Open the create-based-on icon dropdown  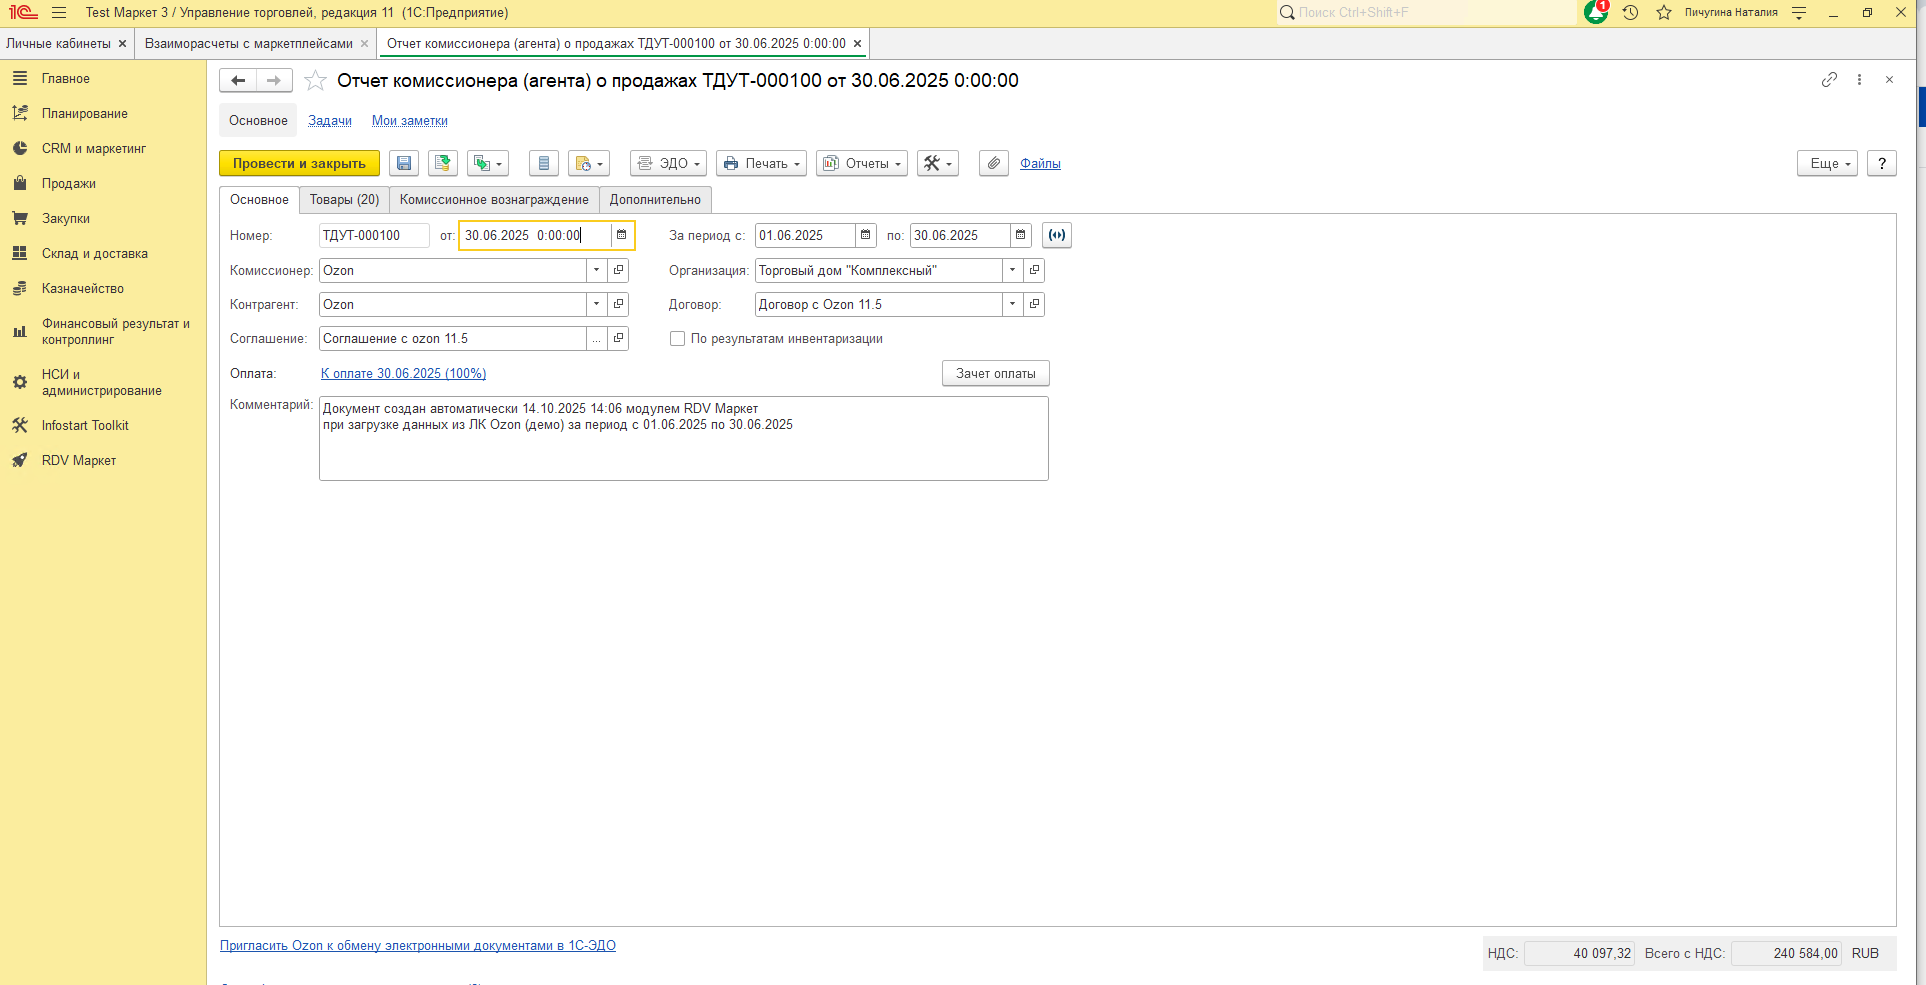488,163
